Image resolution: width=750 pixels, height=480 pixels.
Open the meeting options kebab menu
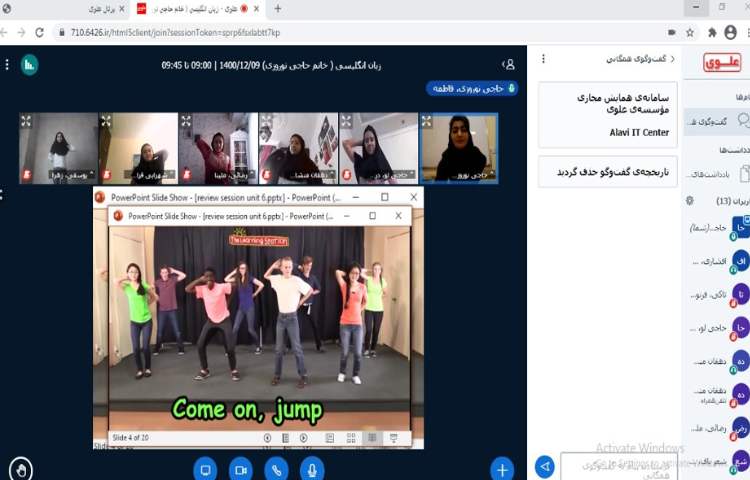[7, 65]
